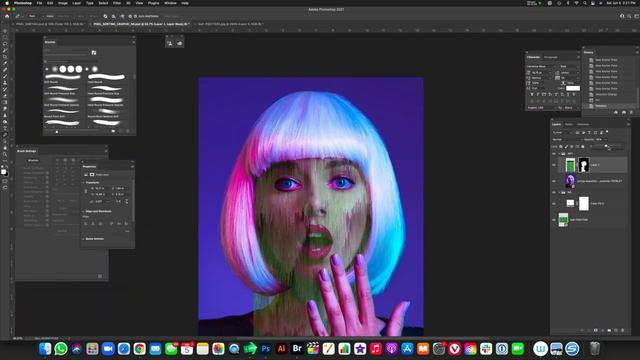This screenshot has width=640, height=360.
Task: Select the Brush tool in toolbar
Action: 5,76
